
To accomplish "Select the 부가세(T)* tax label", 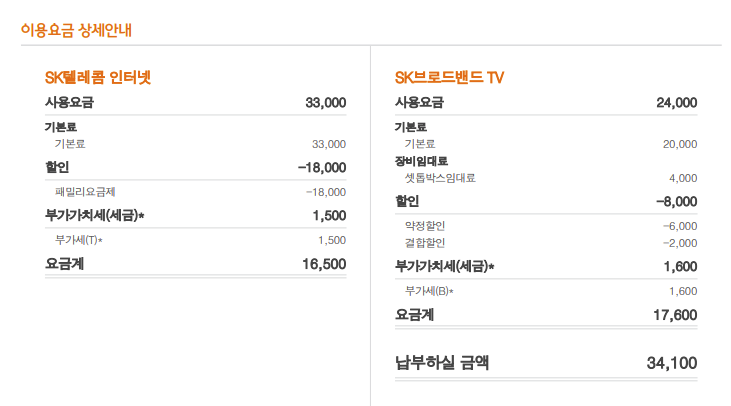I will click(x=79, y=240).
